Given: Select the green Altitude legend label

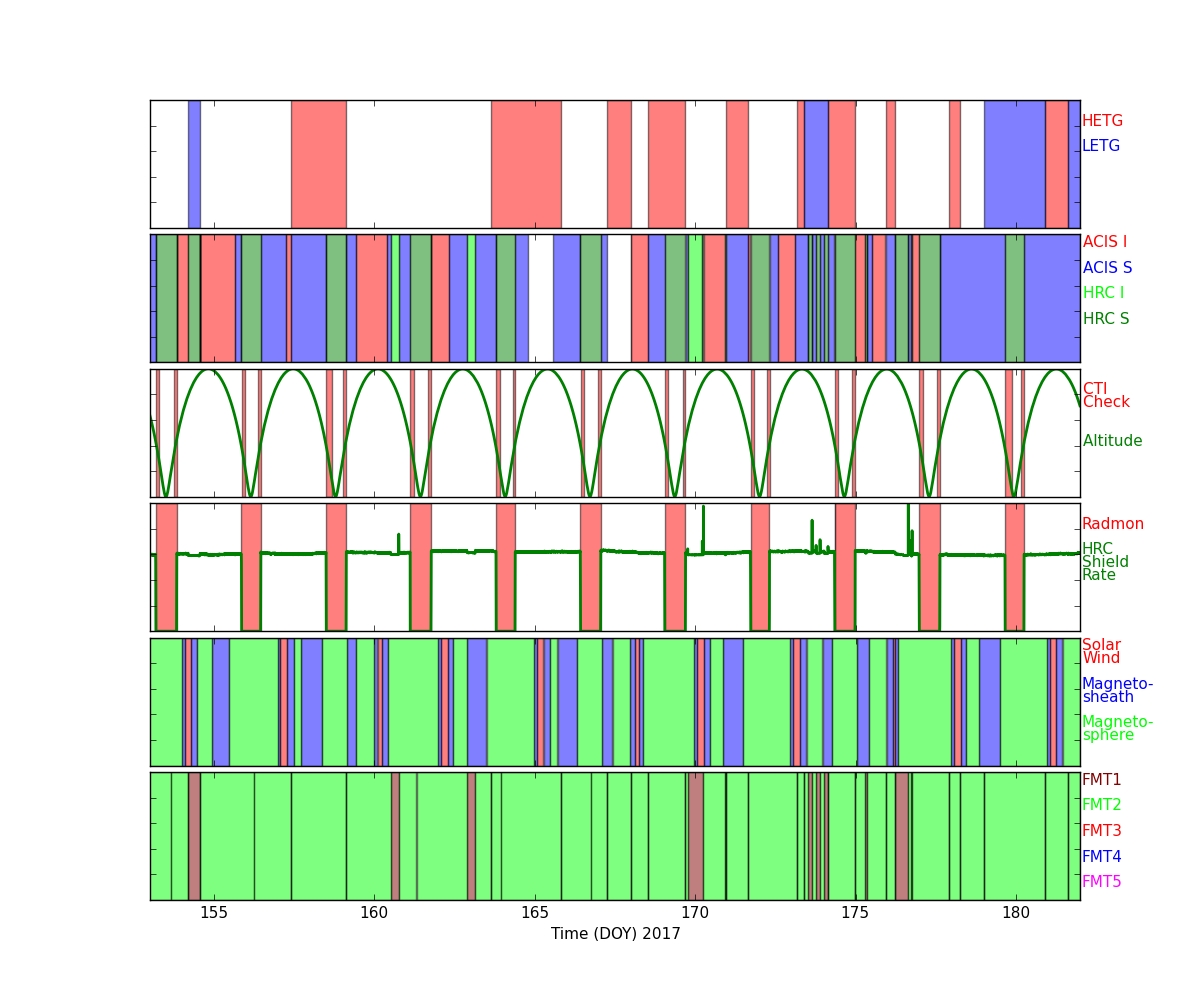Looking at the screenshot, I should (1112, 441).
